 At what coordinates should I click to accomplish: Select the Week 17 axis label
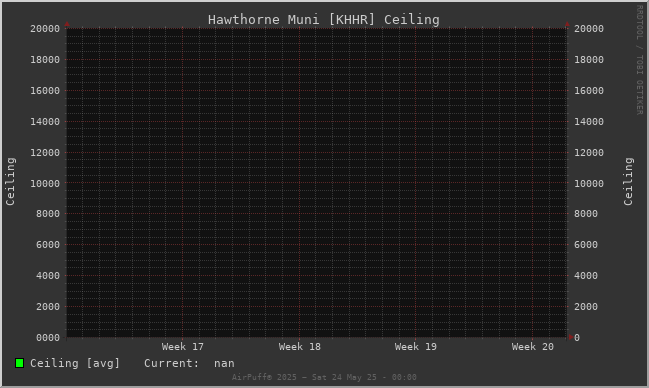point(183,347)
